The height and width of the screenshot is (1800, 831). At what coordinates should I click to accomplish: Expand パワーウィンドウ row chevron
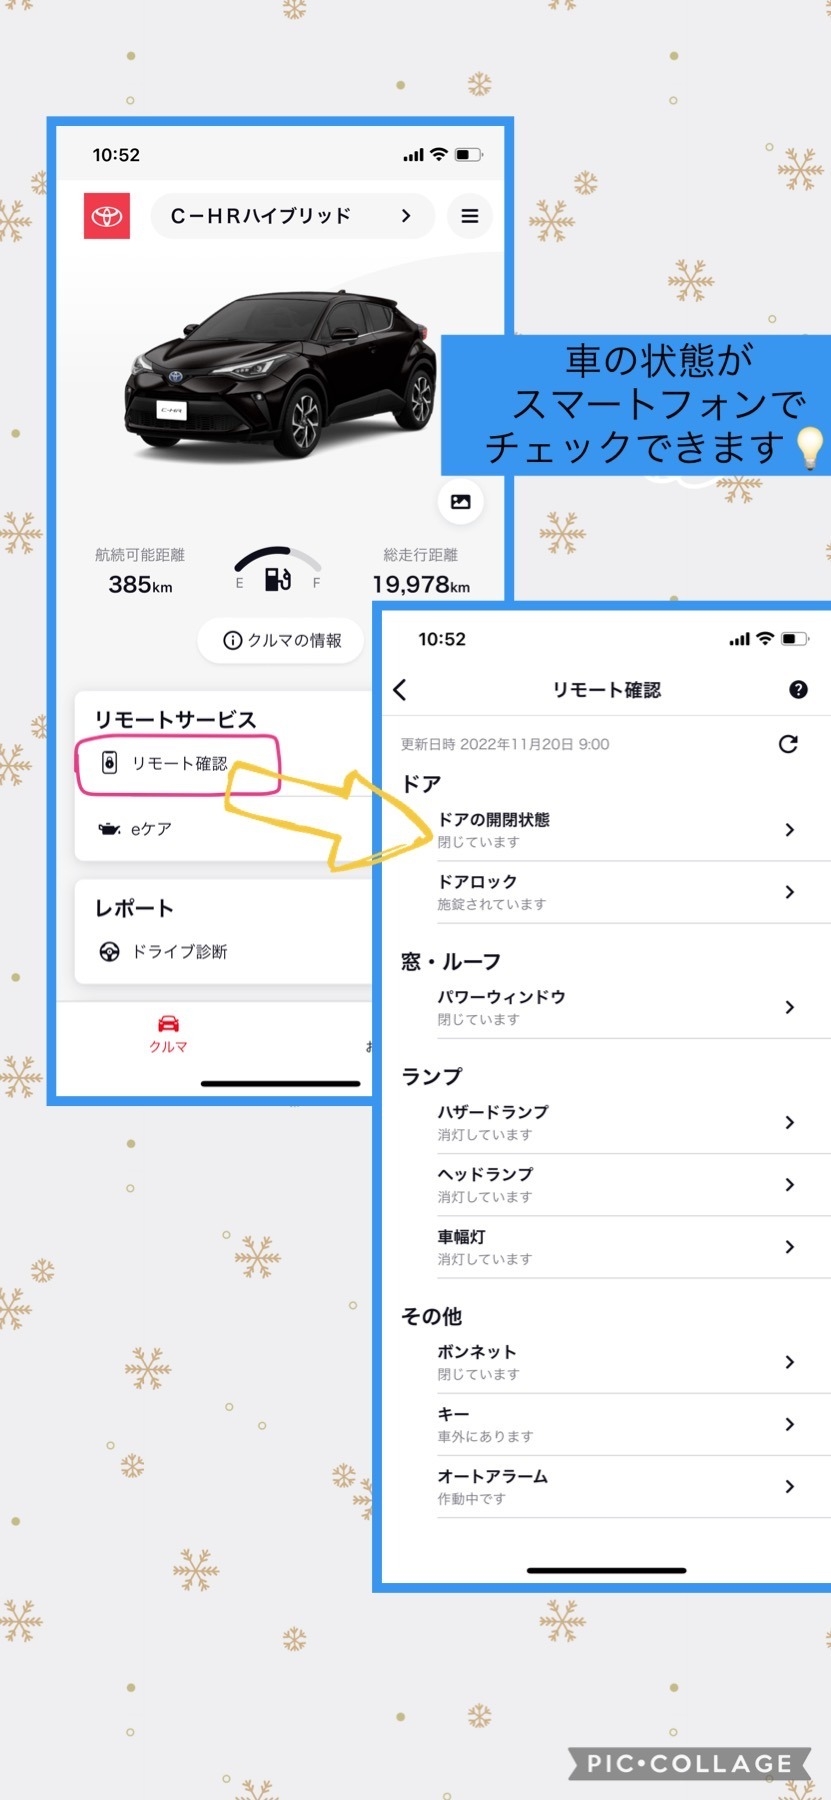click(789, 1007)
